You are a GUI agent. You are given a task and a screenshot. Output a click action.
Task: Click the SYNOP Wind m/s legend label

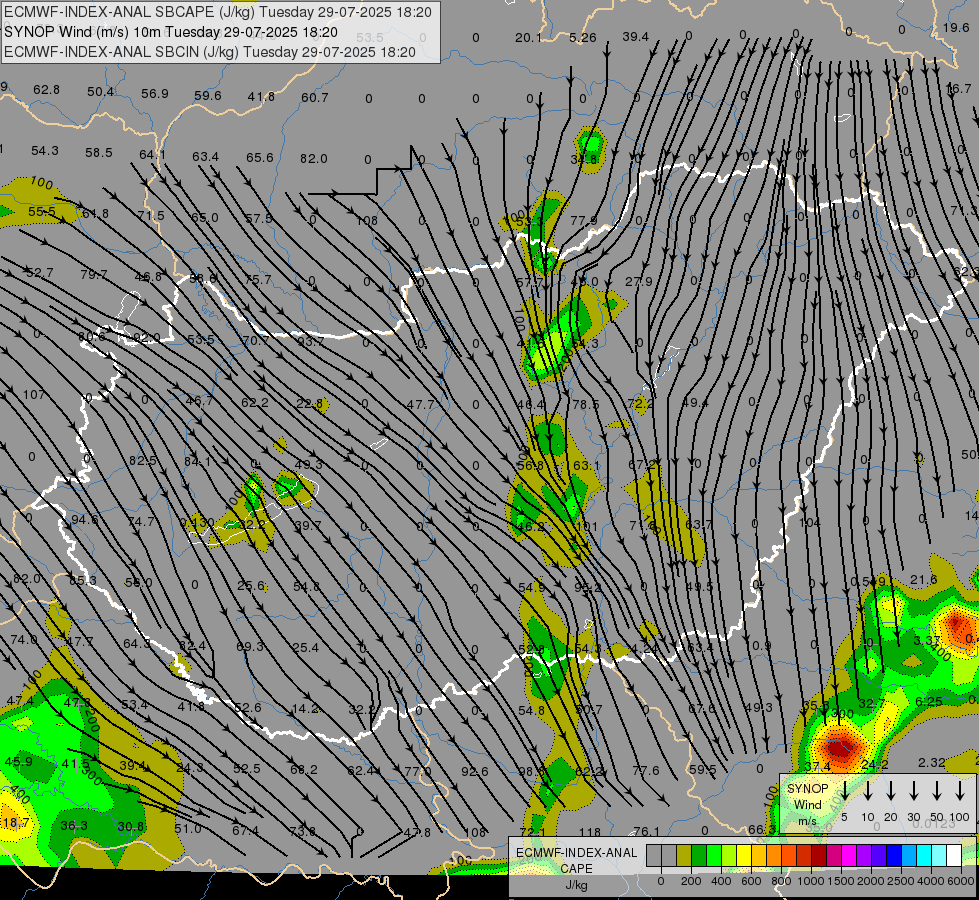[807, 804]
